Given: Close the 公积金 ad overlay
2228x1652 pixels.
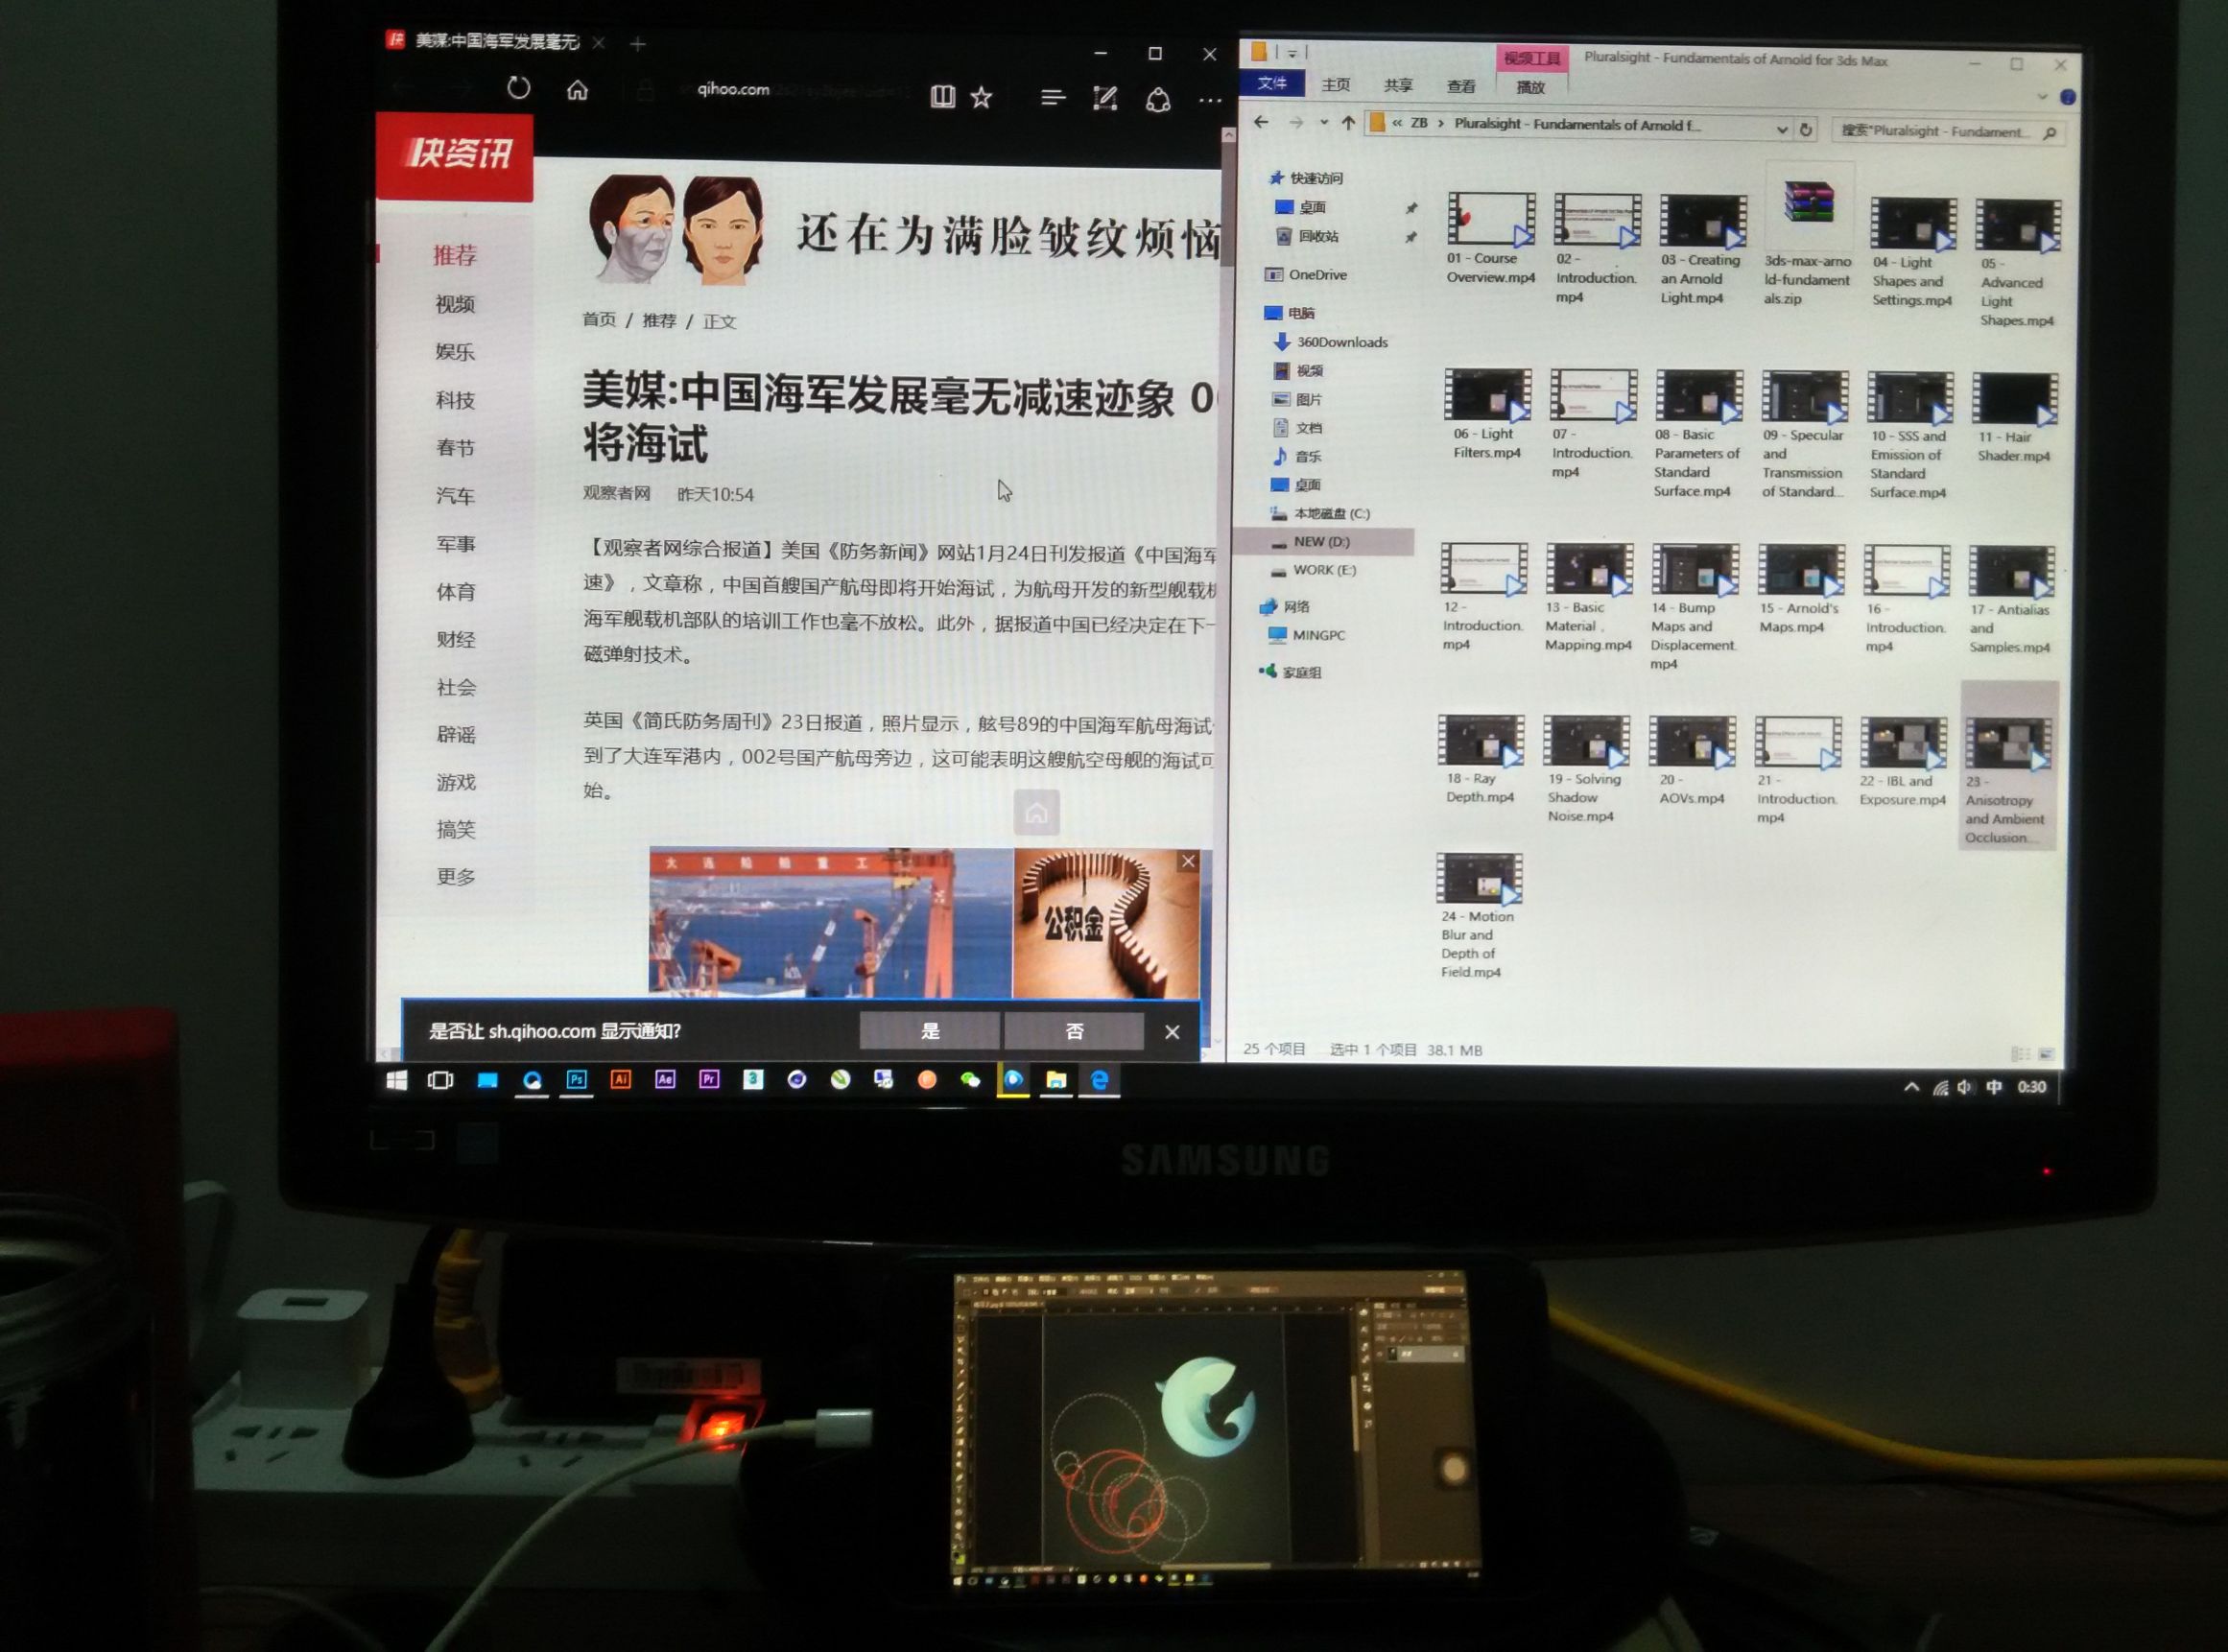Looking at the screenshot, I should pyautogui.click(x=1188, y=861).
